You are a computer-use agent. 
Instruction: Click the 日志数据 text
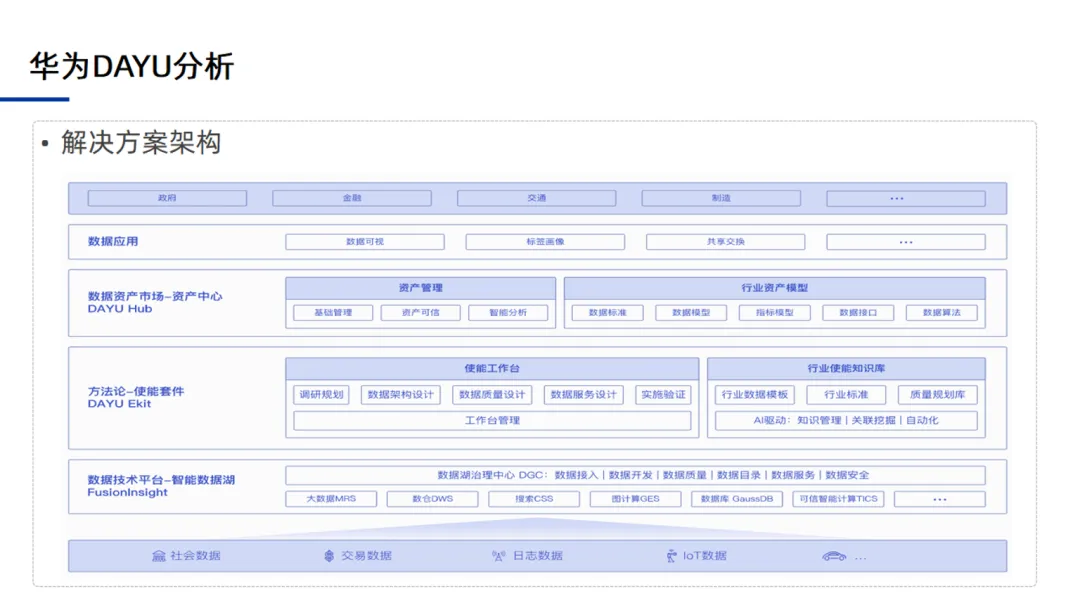click(538, 556)
